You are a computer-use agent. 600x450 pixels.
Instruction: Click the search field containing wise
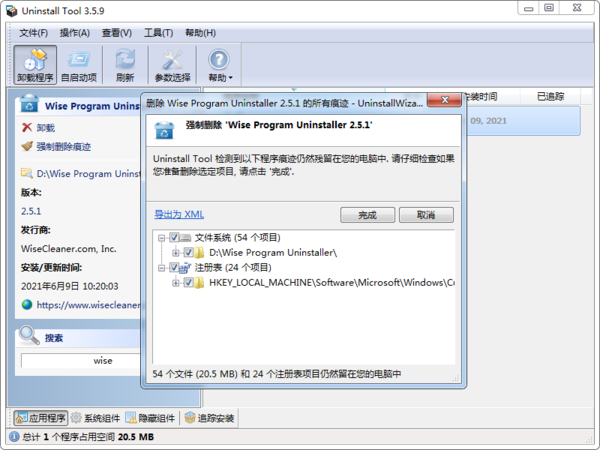pos(81,360)
